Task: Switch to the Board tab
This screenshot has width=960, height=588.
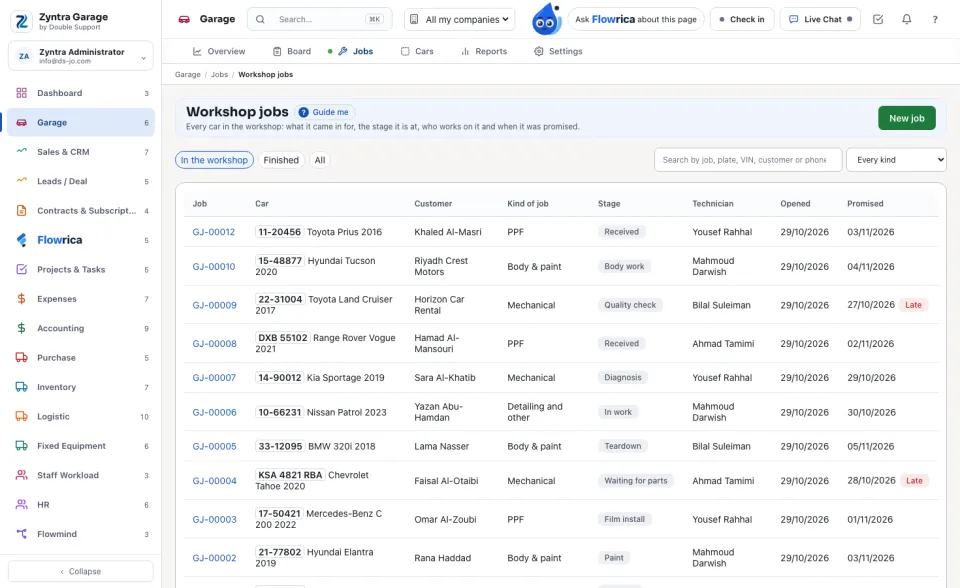Action: tap(292, 51)
